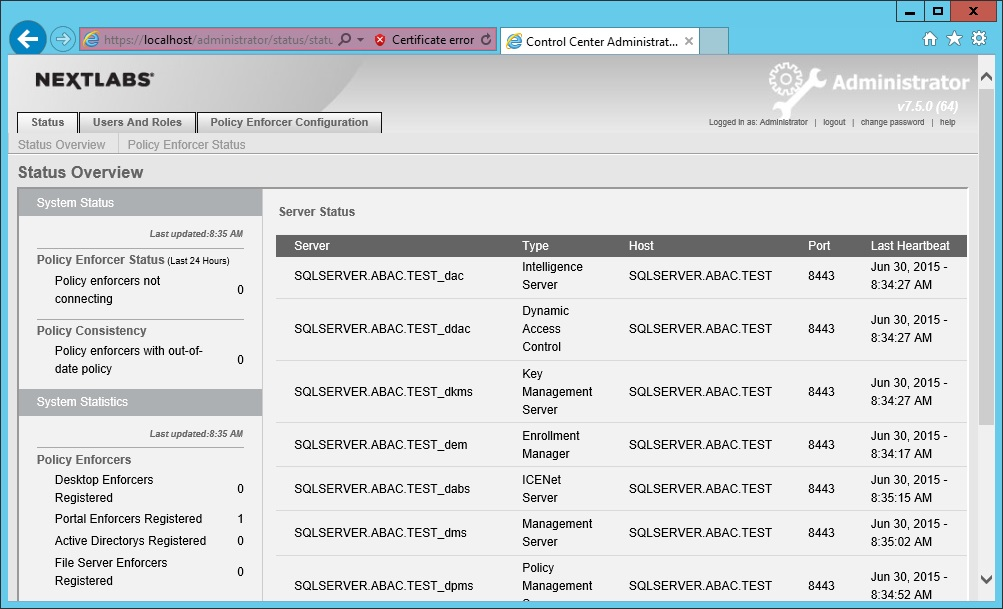1003x609 pixels.
Task: Click the Port column header
Action: (x=819, y=246)
